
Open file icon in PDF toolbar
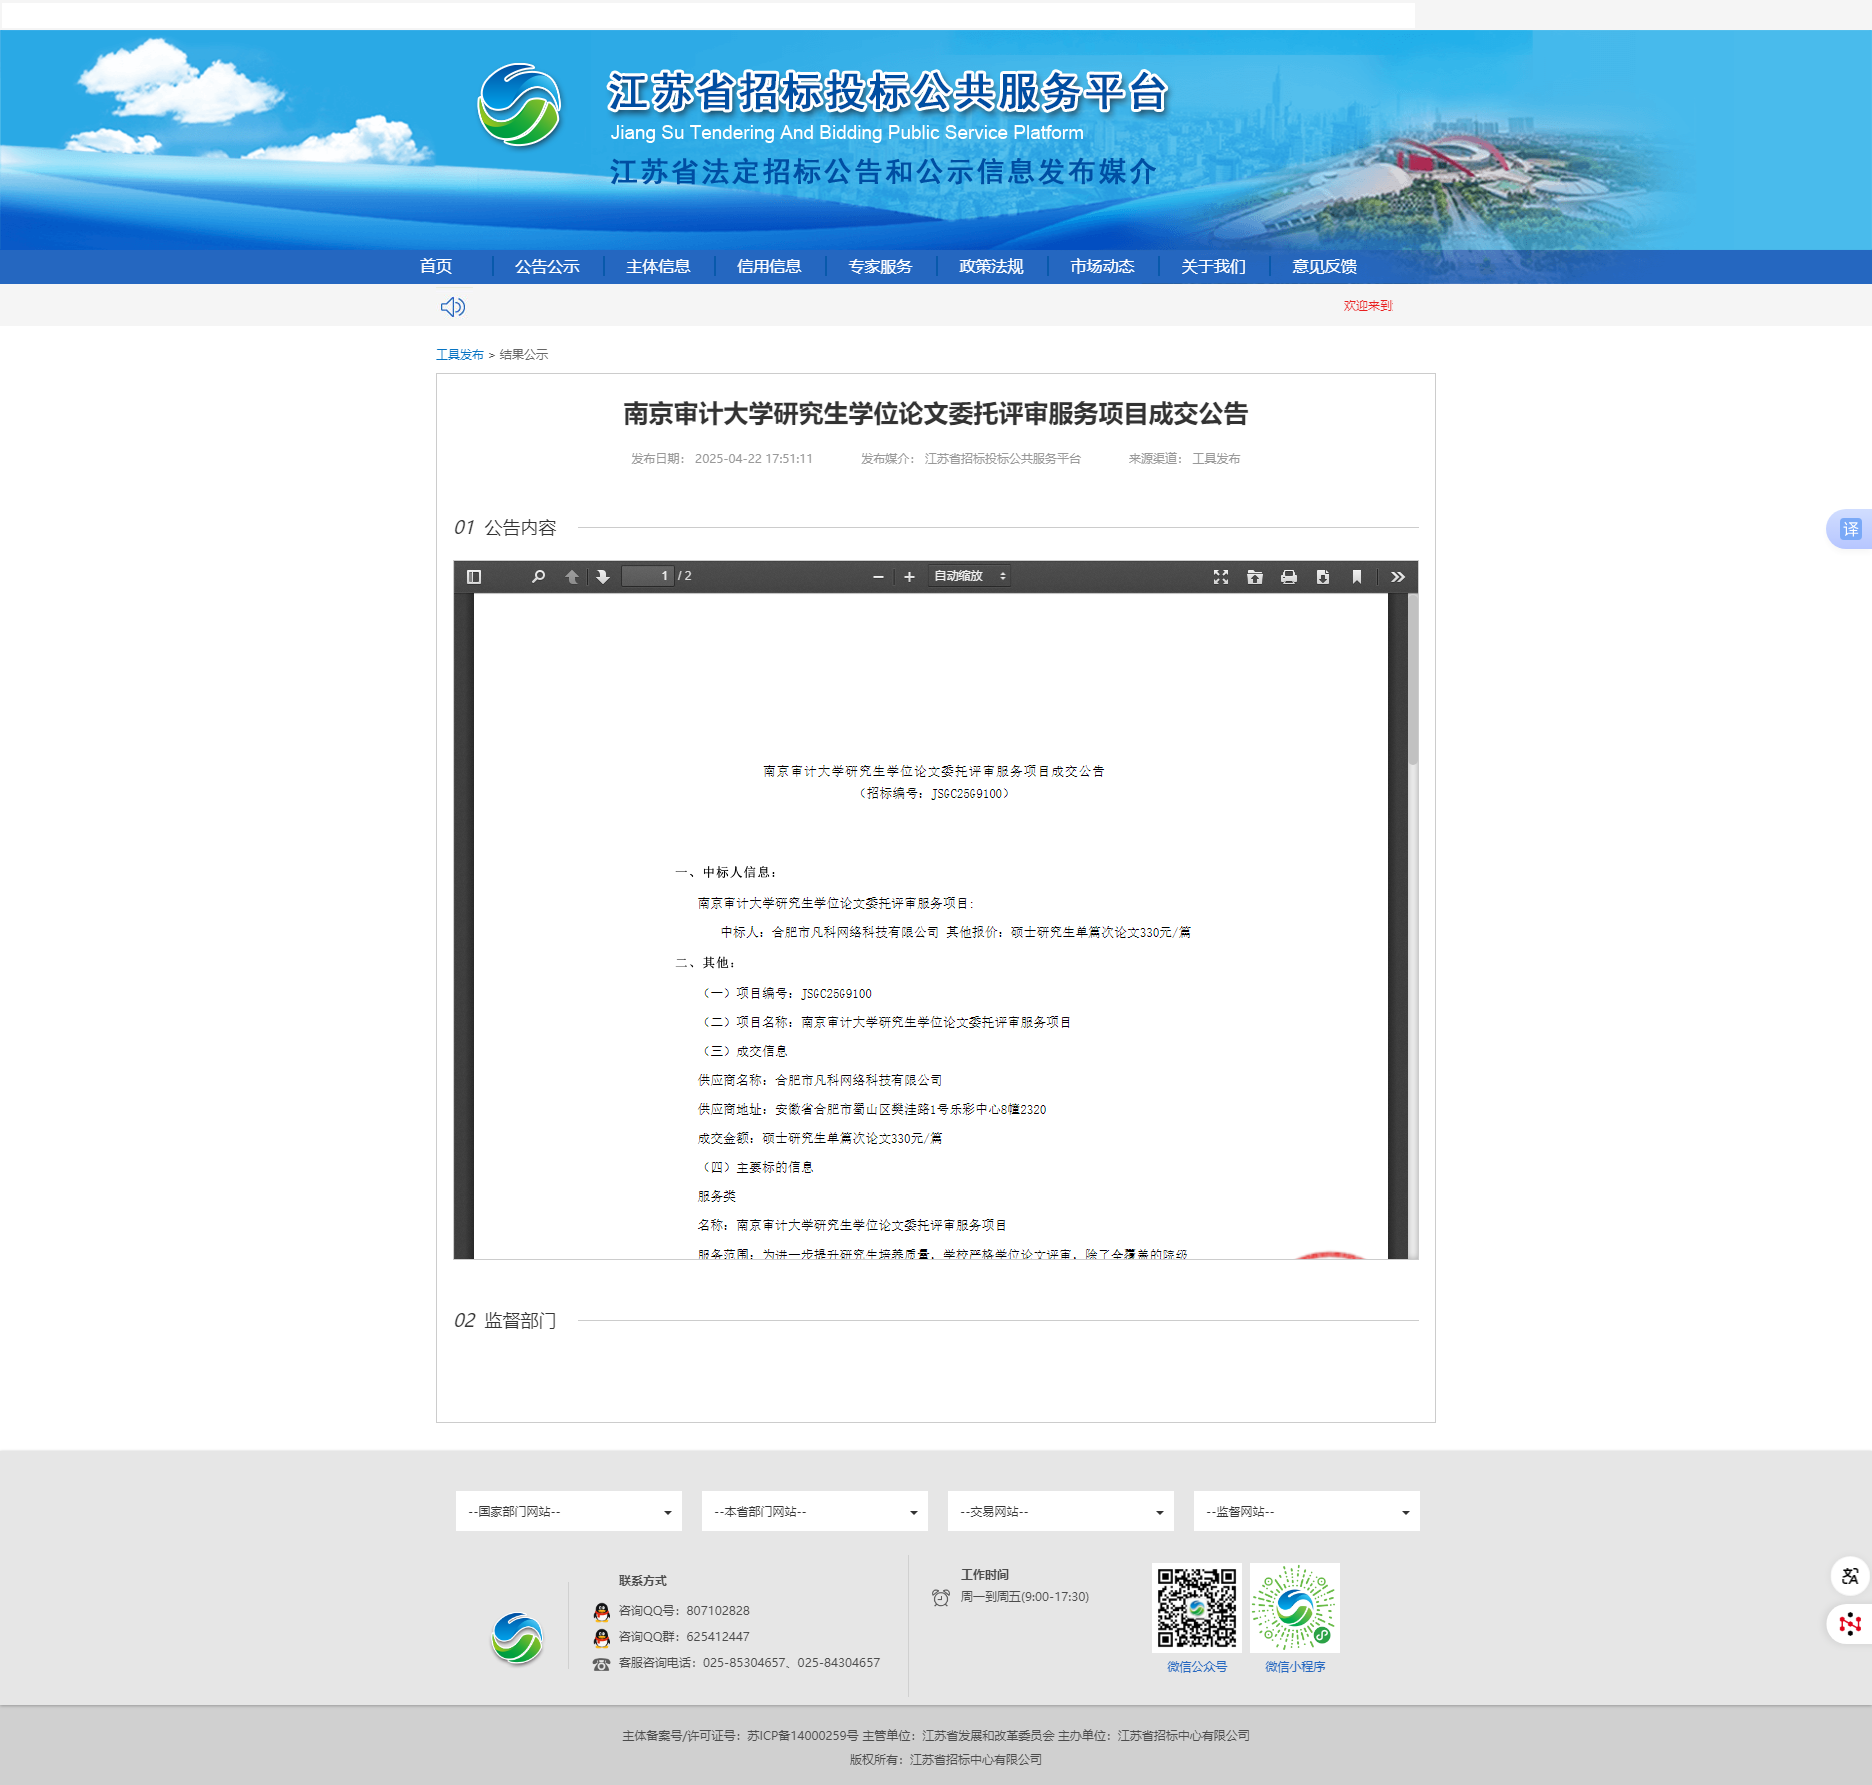1255,577
